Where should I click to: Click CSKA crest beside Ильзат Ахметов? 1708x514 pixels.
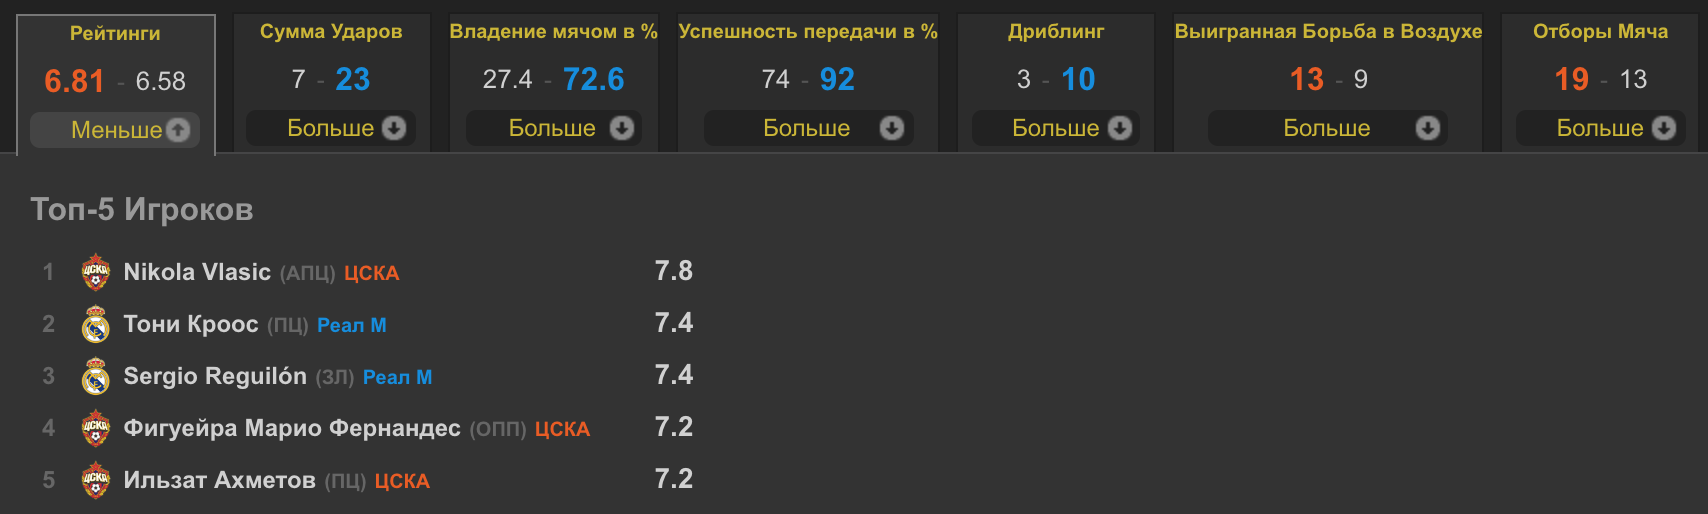click(x=96, y=480)
